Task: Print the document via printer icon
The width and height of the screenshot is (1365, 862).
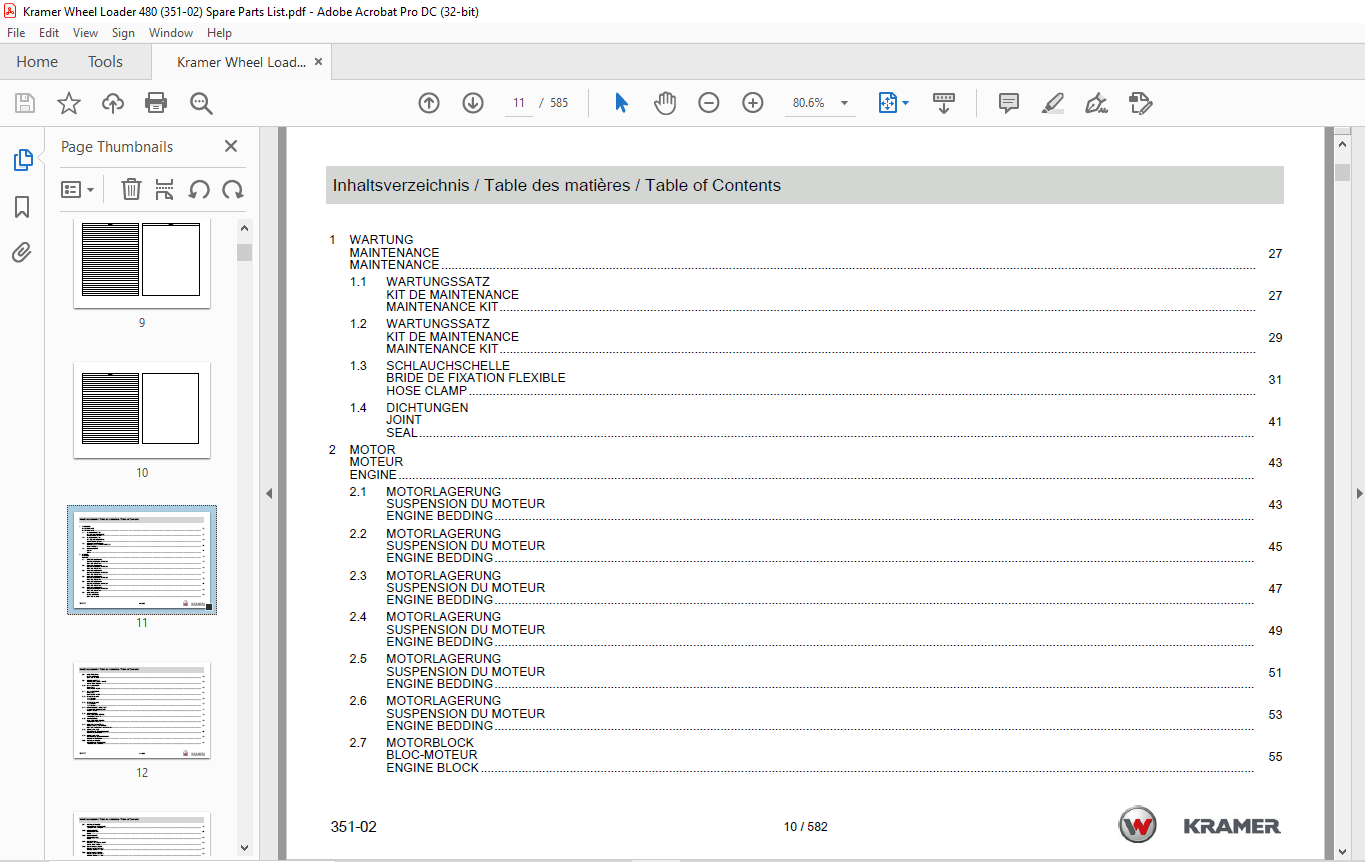Action: 156,103
